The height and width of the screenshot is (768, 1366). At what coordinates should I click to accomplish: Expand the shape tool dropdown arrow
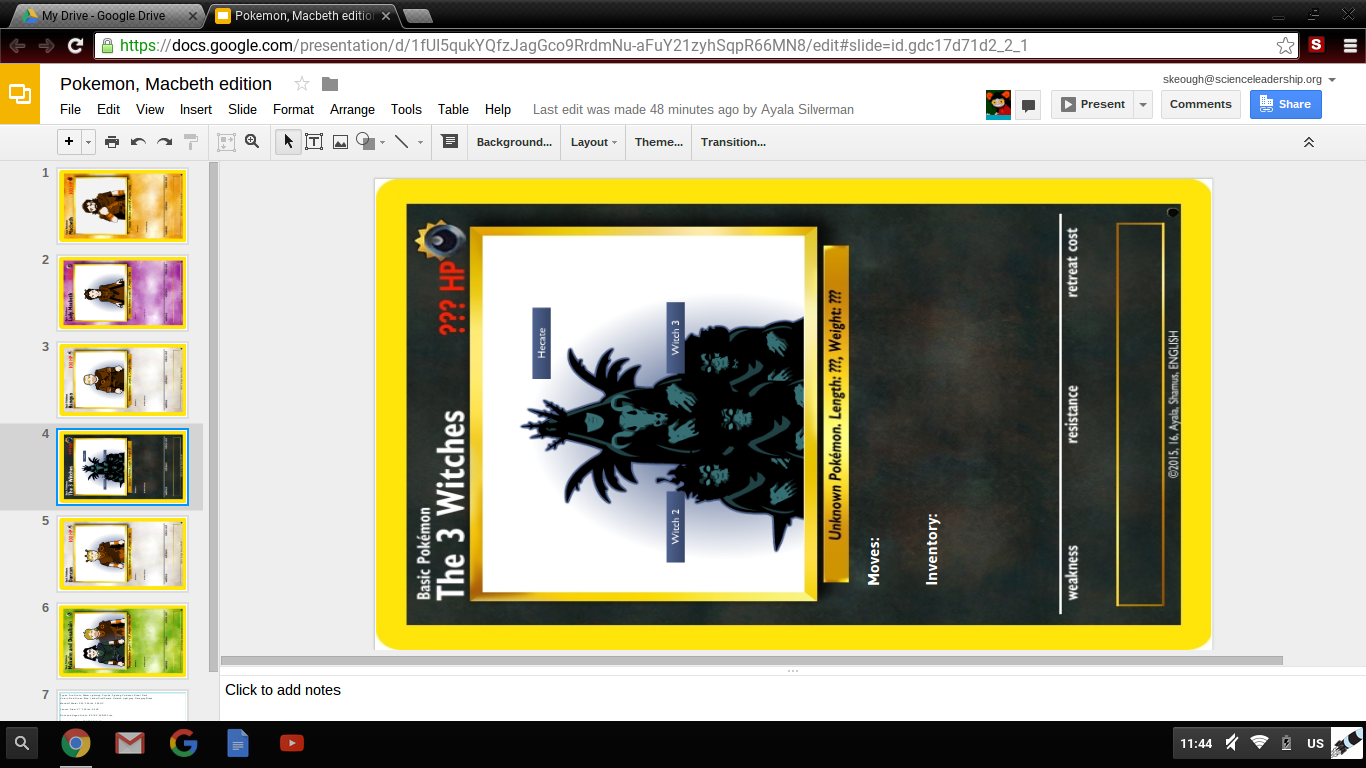pos(383,143)
